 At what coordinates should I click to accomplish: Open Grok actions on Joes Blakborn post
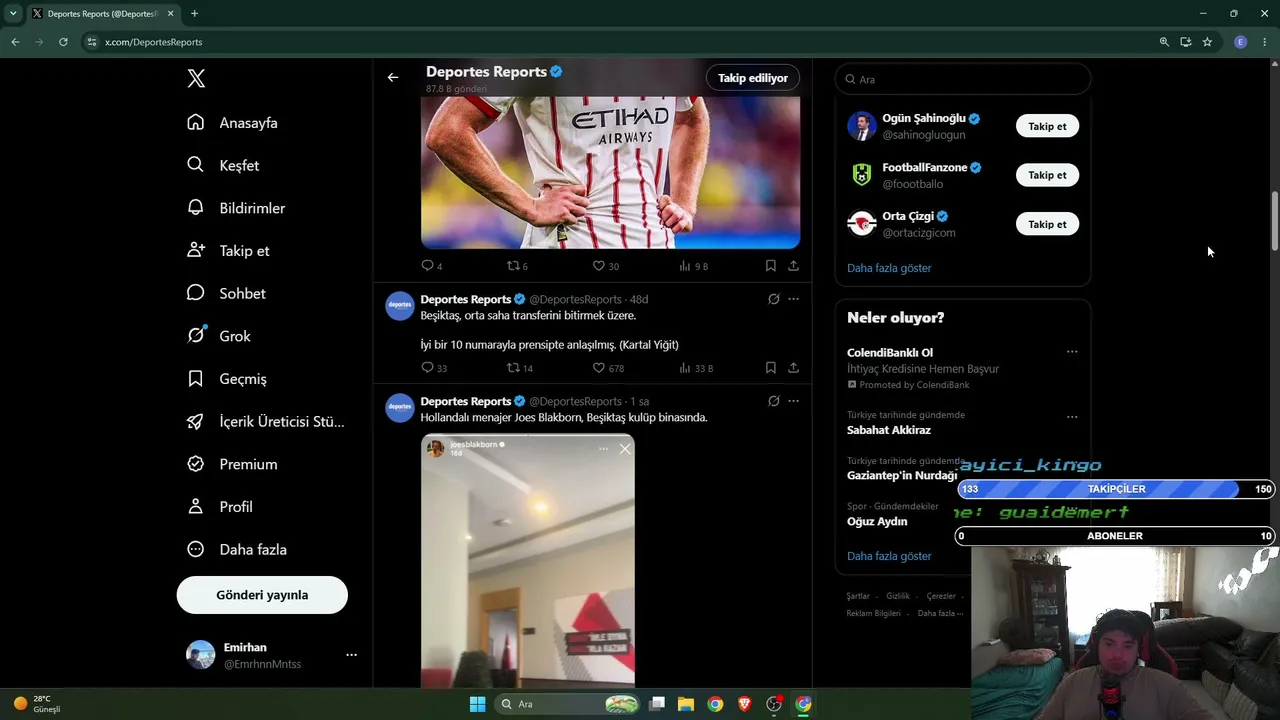(773, 401)
